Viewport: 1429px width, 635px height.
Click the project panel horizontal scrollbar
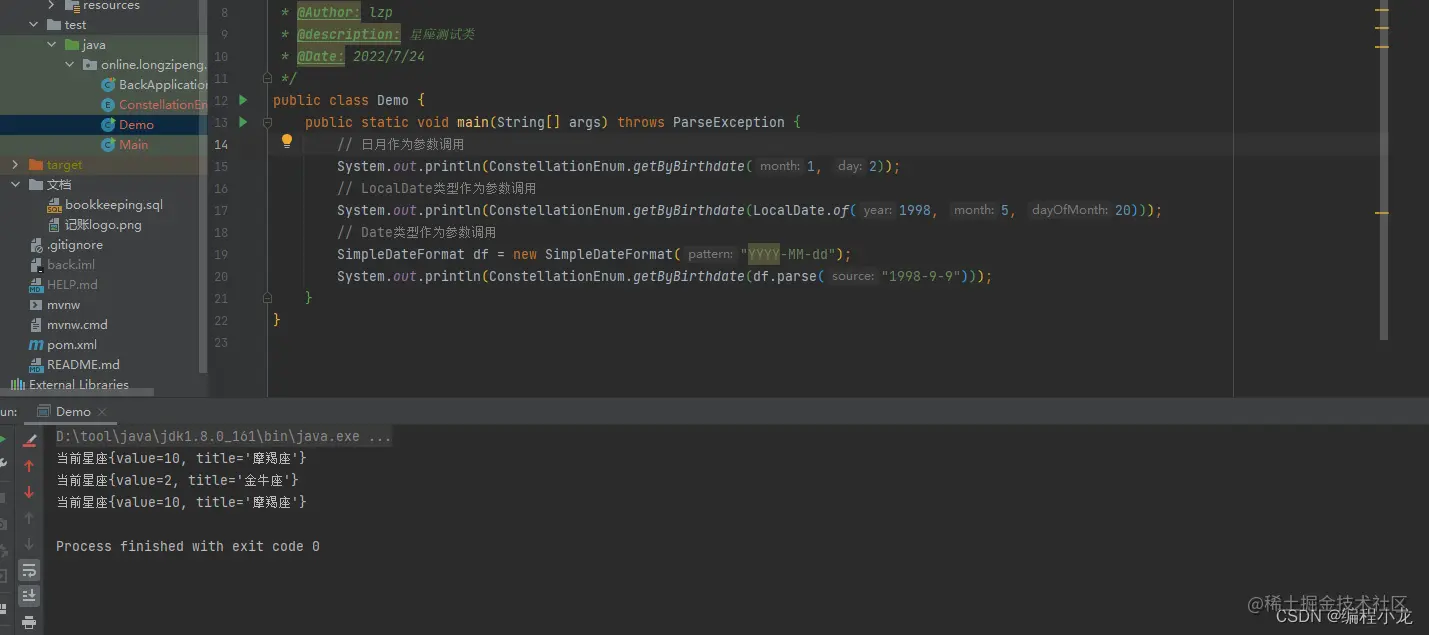point(77,393)
